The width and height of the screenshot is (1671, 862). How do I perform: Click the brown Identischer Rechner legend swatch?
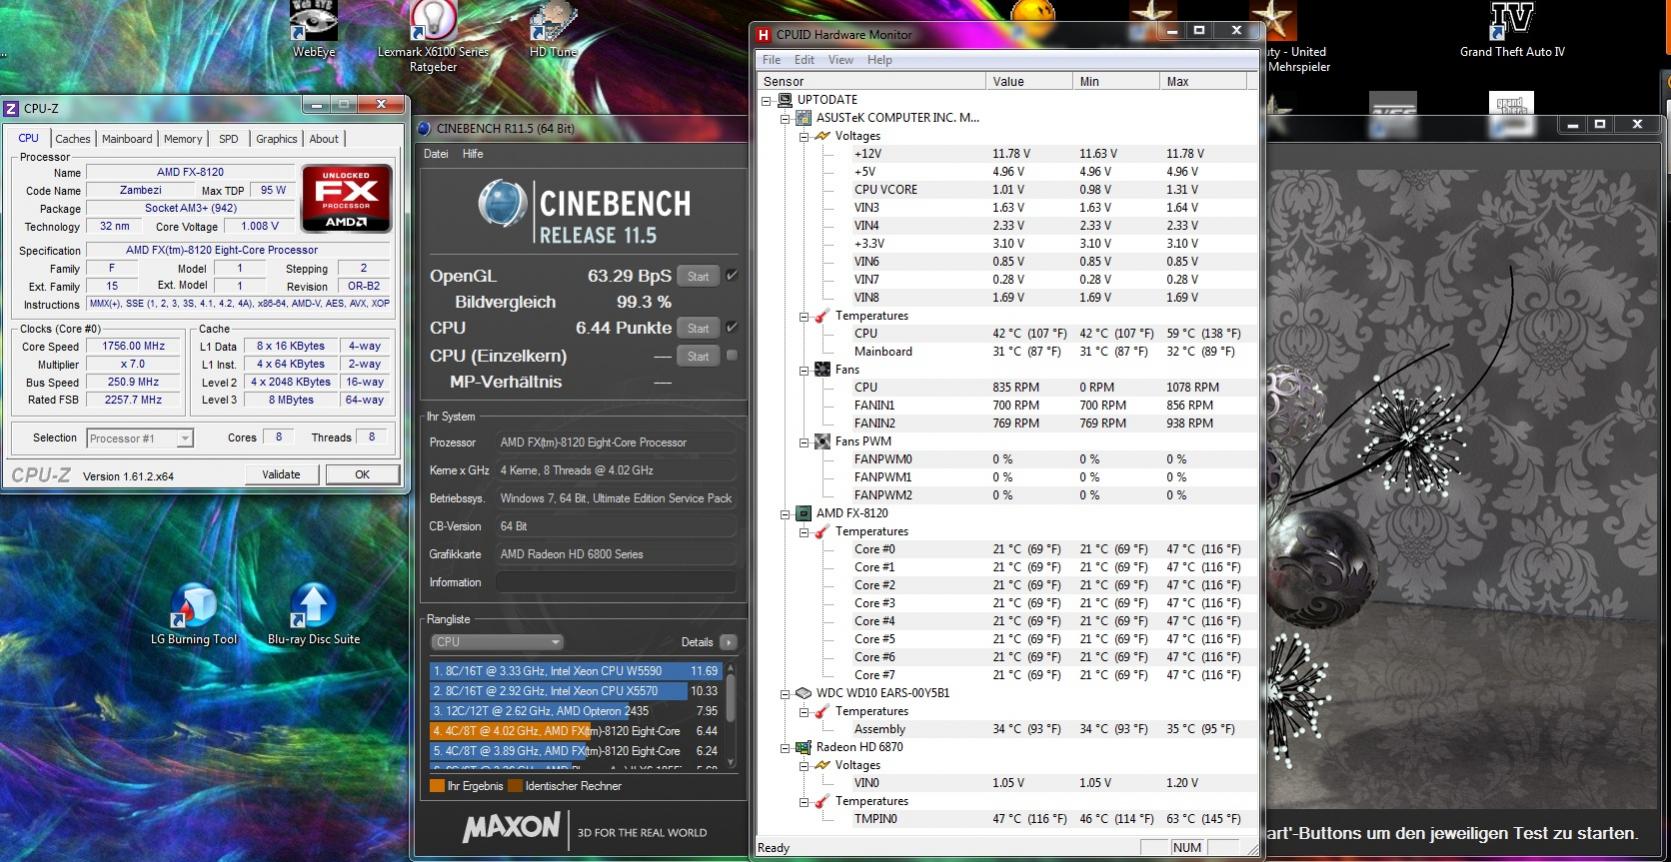(x=514, y=786)
